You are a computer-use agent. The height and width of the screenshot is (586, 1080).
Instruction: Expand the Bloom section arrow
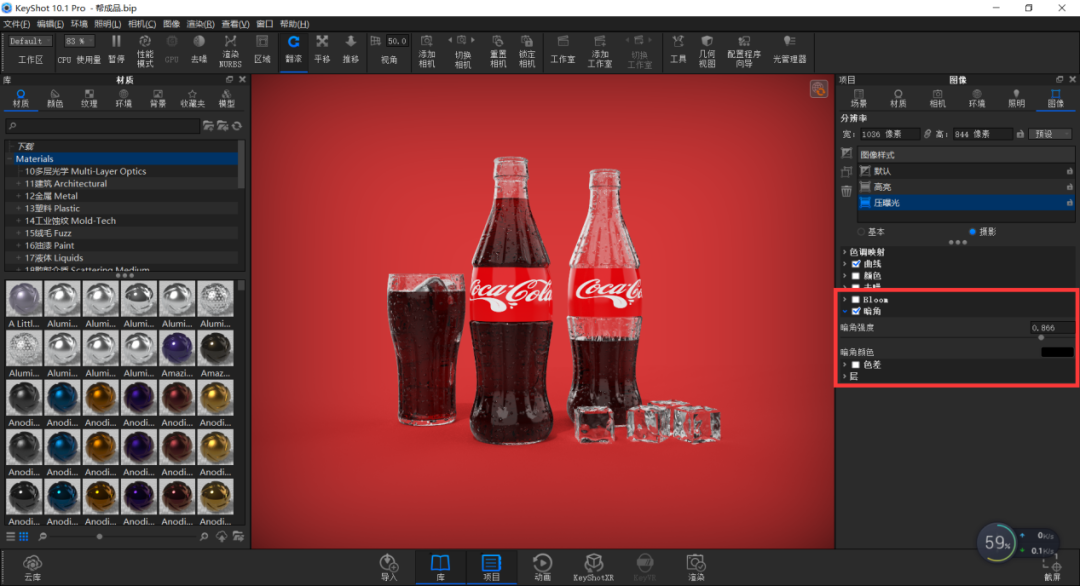845,300
